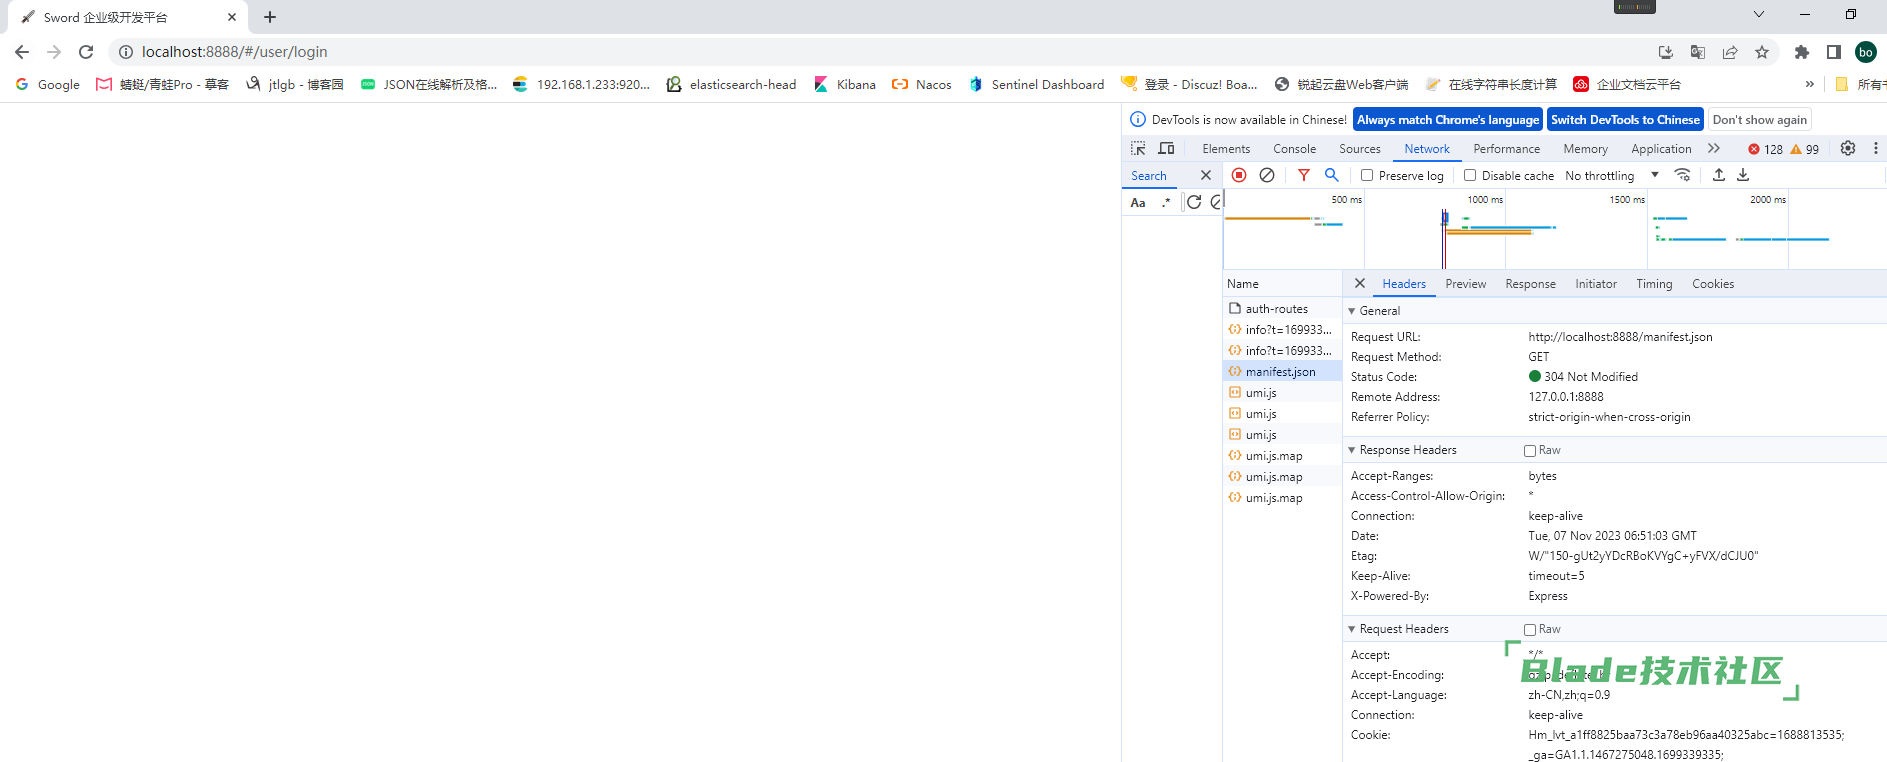Close the Sword browser tab
The width and height of the screenshot is (1887, 762).
[x=232, y=17]
